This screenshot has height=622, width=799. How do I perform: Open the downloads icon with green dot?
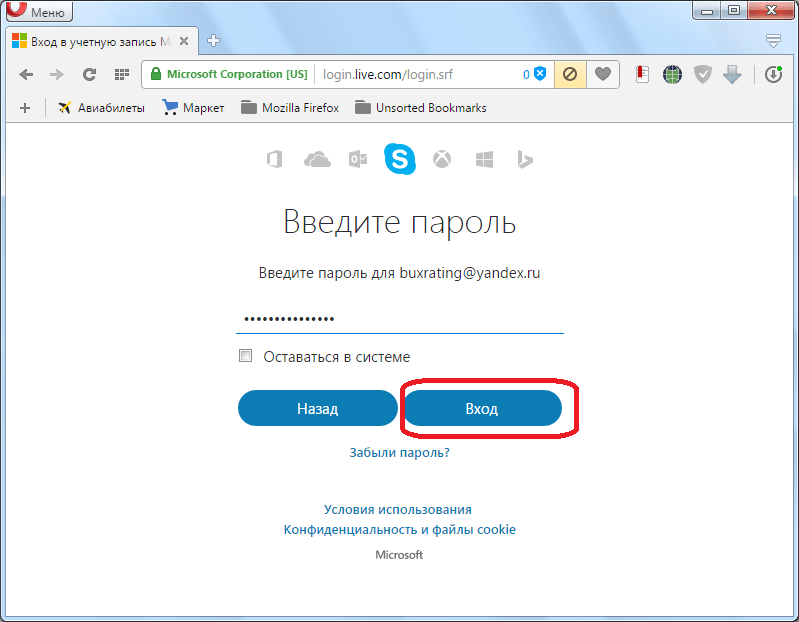774,75
